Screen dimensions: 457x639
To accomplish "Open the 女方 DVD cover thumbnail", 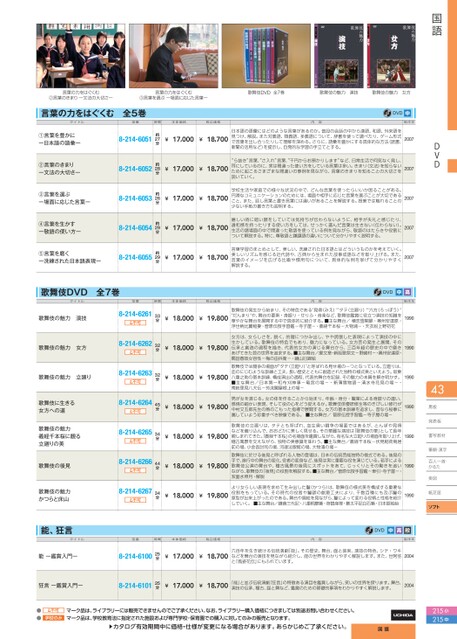I will click(391, 55).
